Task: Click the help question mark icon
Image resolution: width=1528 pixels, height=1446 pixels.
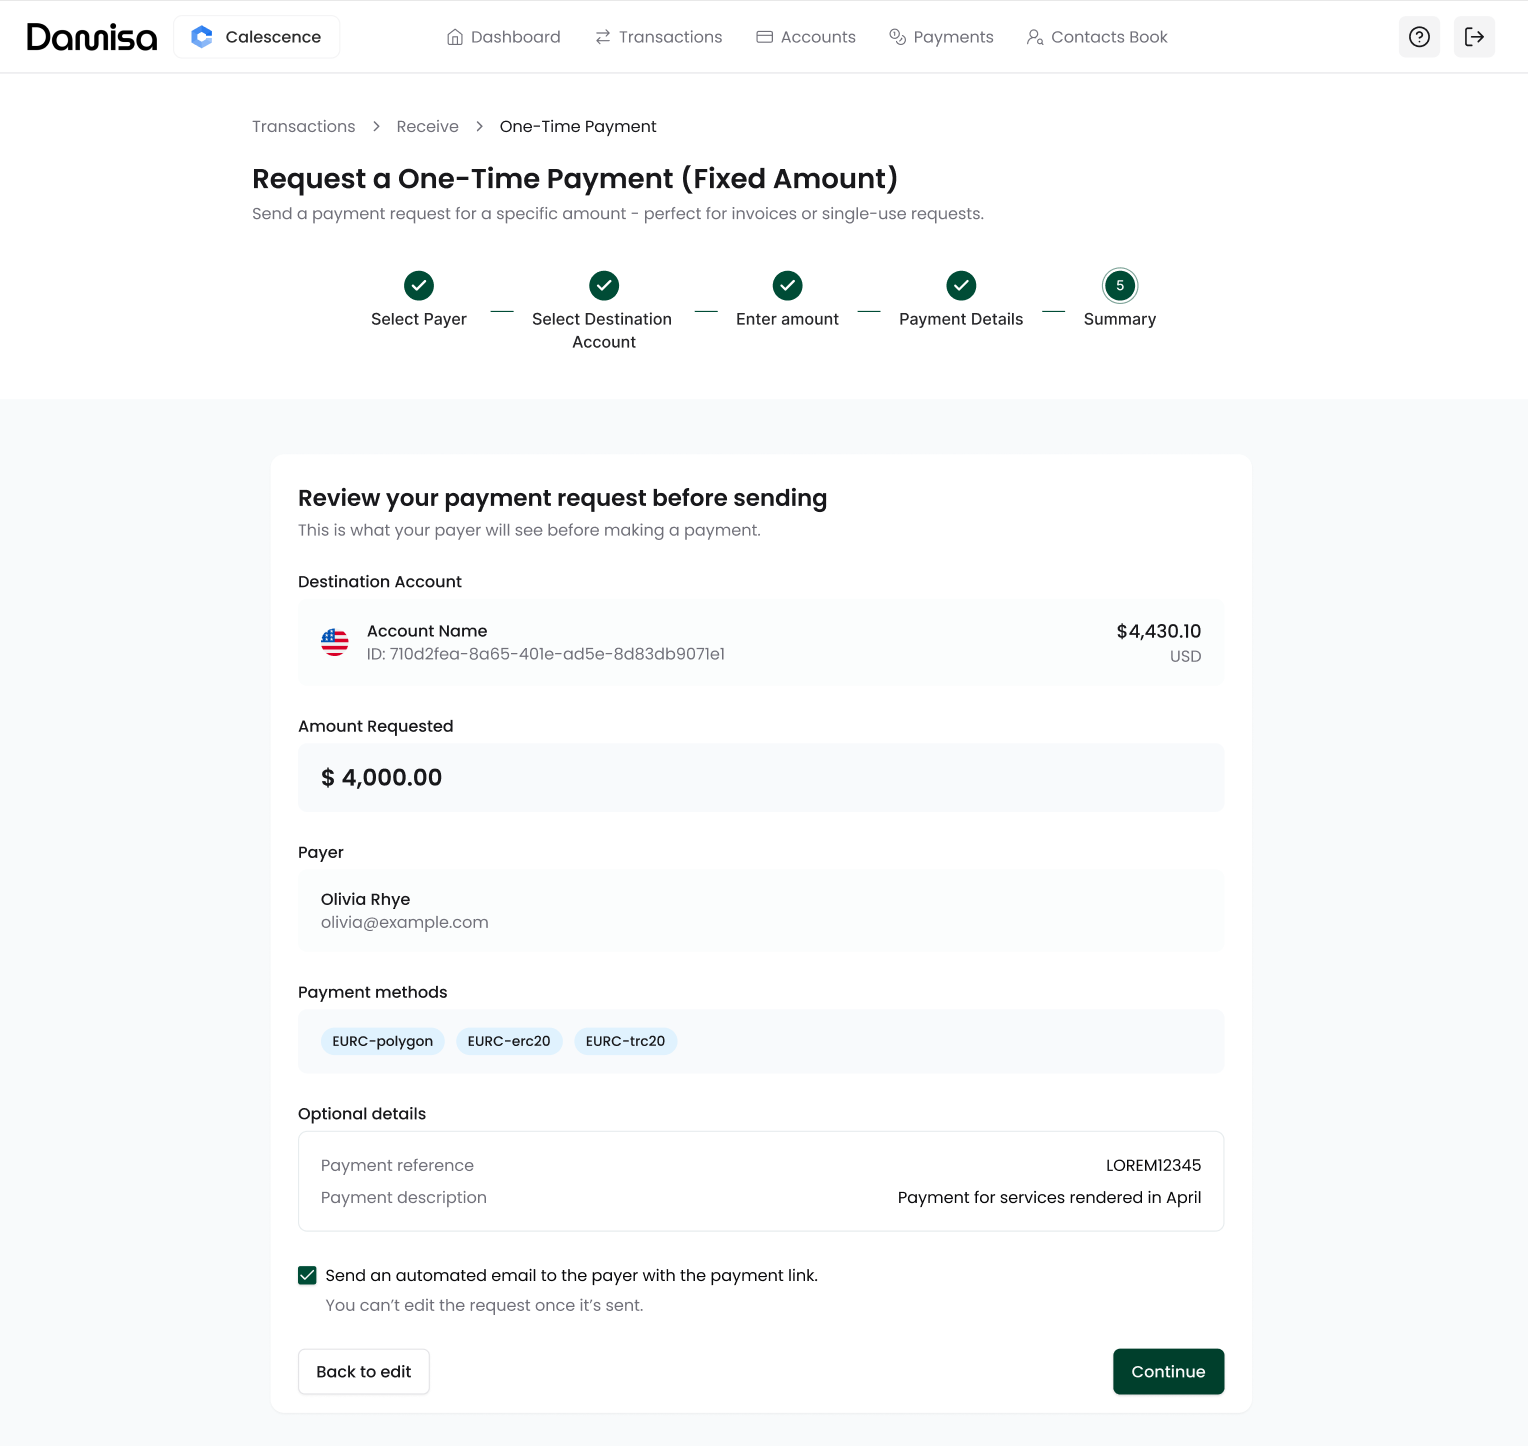Action: coord(1419,37)
